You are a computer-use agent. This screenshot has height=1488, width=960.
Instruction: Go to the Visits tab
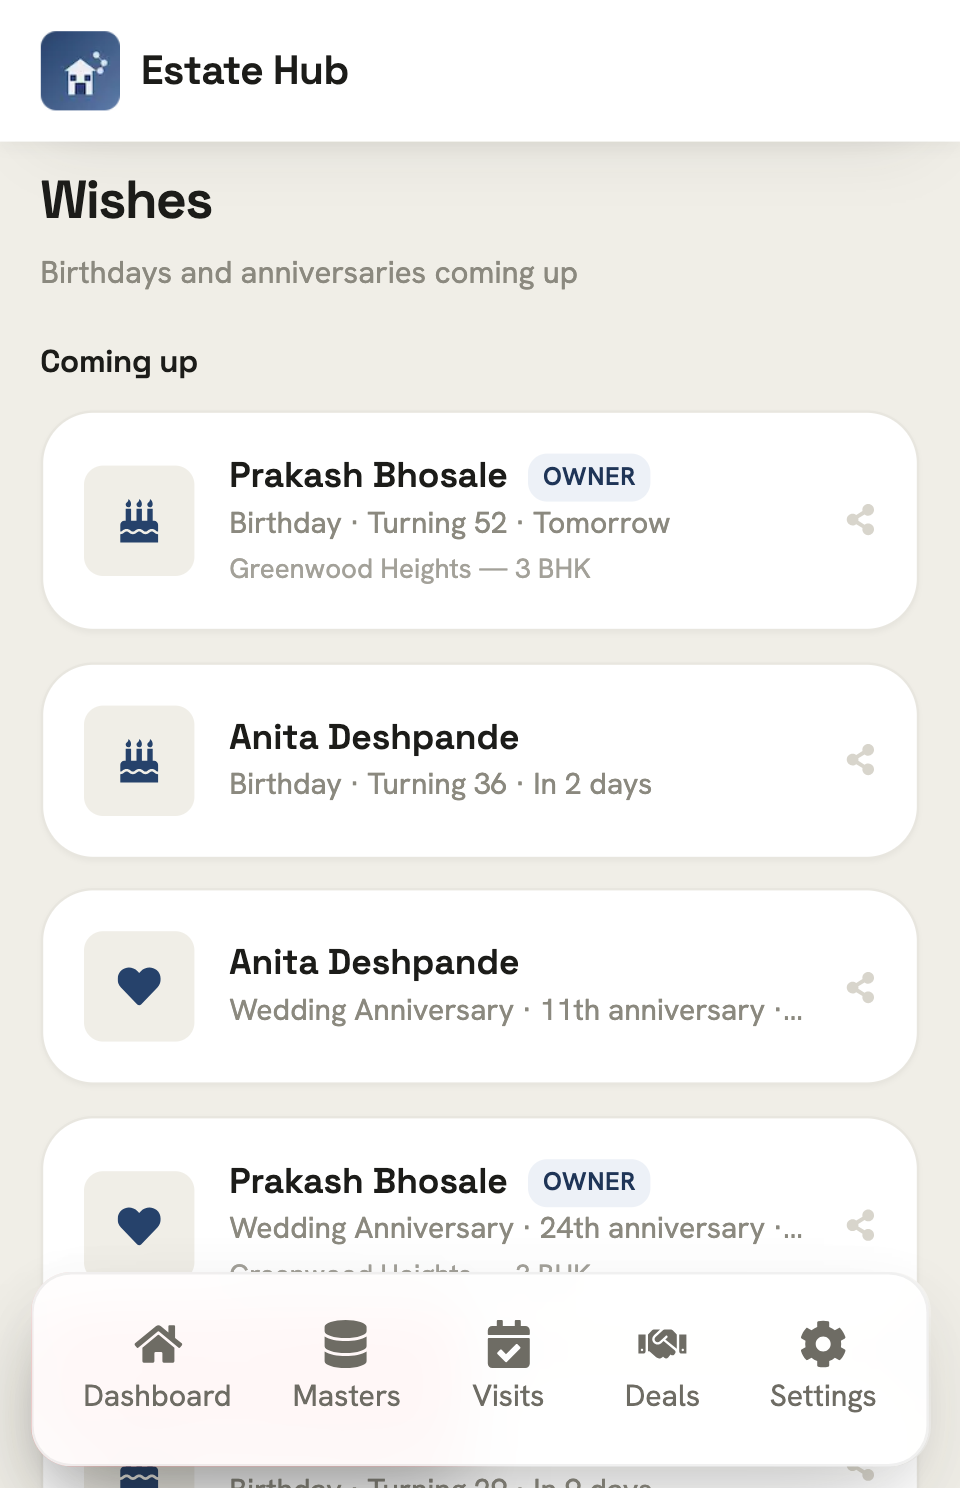click(x=508, y=1366)
